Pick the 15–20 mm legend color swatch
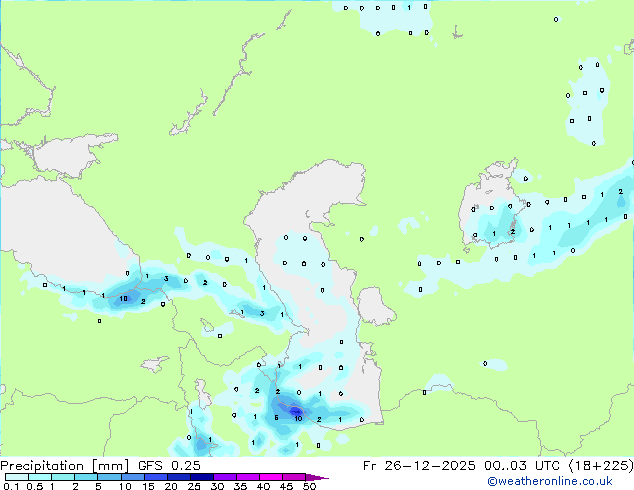Viewport: 634px width, 490px height. pos(156,477)
